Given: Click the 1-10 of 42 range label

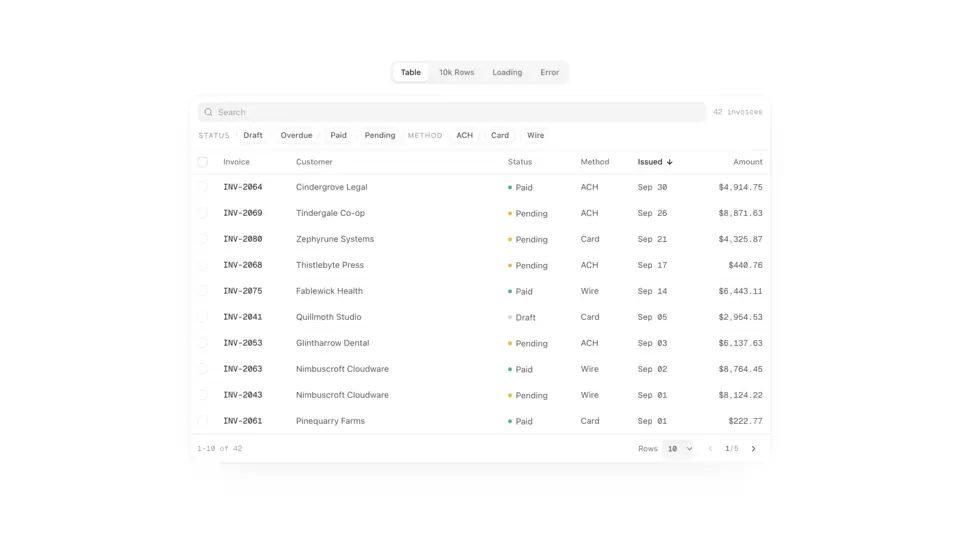Looking at the screenshot, I should [220, 449].
